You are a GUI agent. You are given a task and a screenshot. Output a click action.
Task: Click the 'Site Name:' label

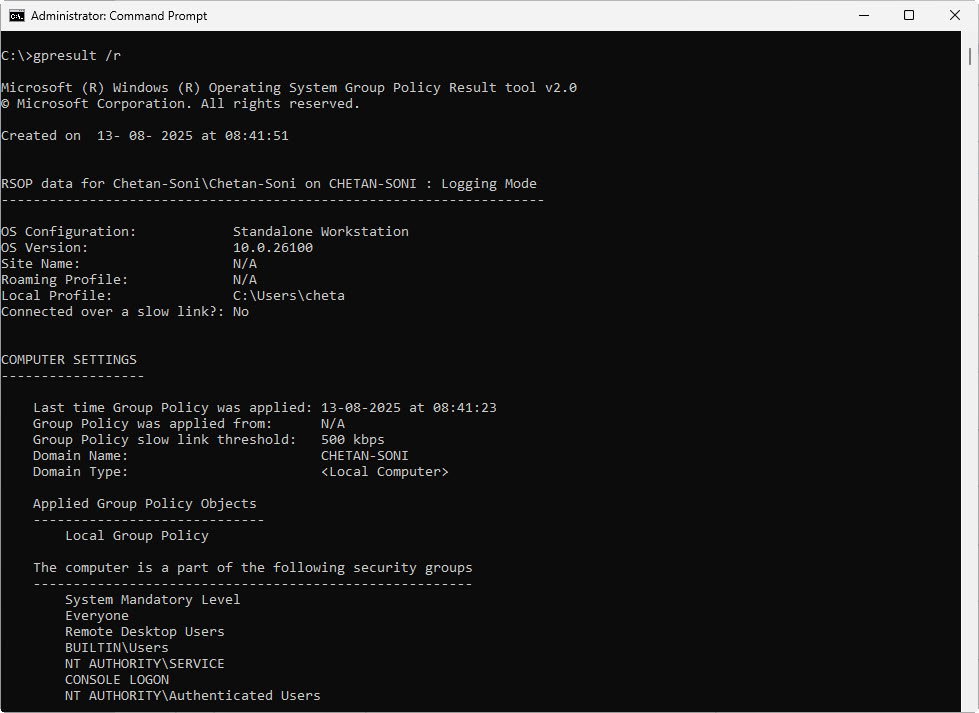41,263
